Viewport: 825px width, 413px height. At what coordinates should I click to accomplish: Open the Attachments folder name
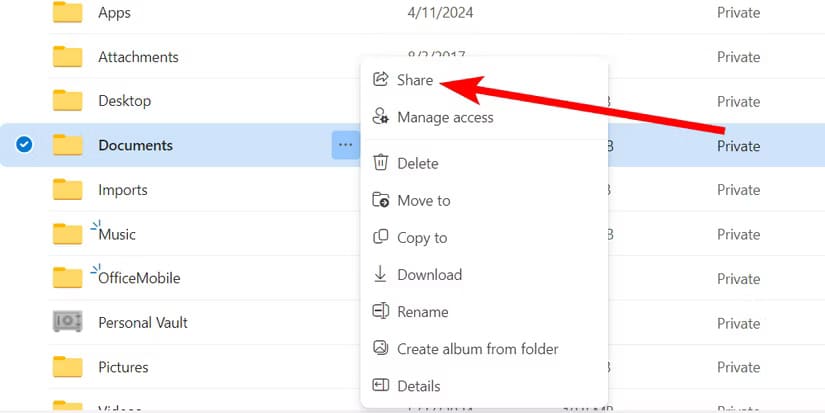[138, 57]
